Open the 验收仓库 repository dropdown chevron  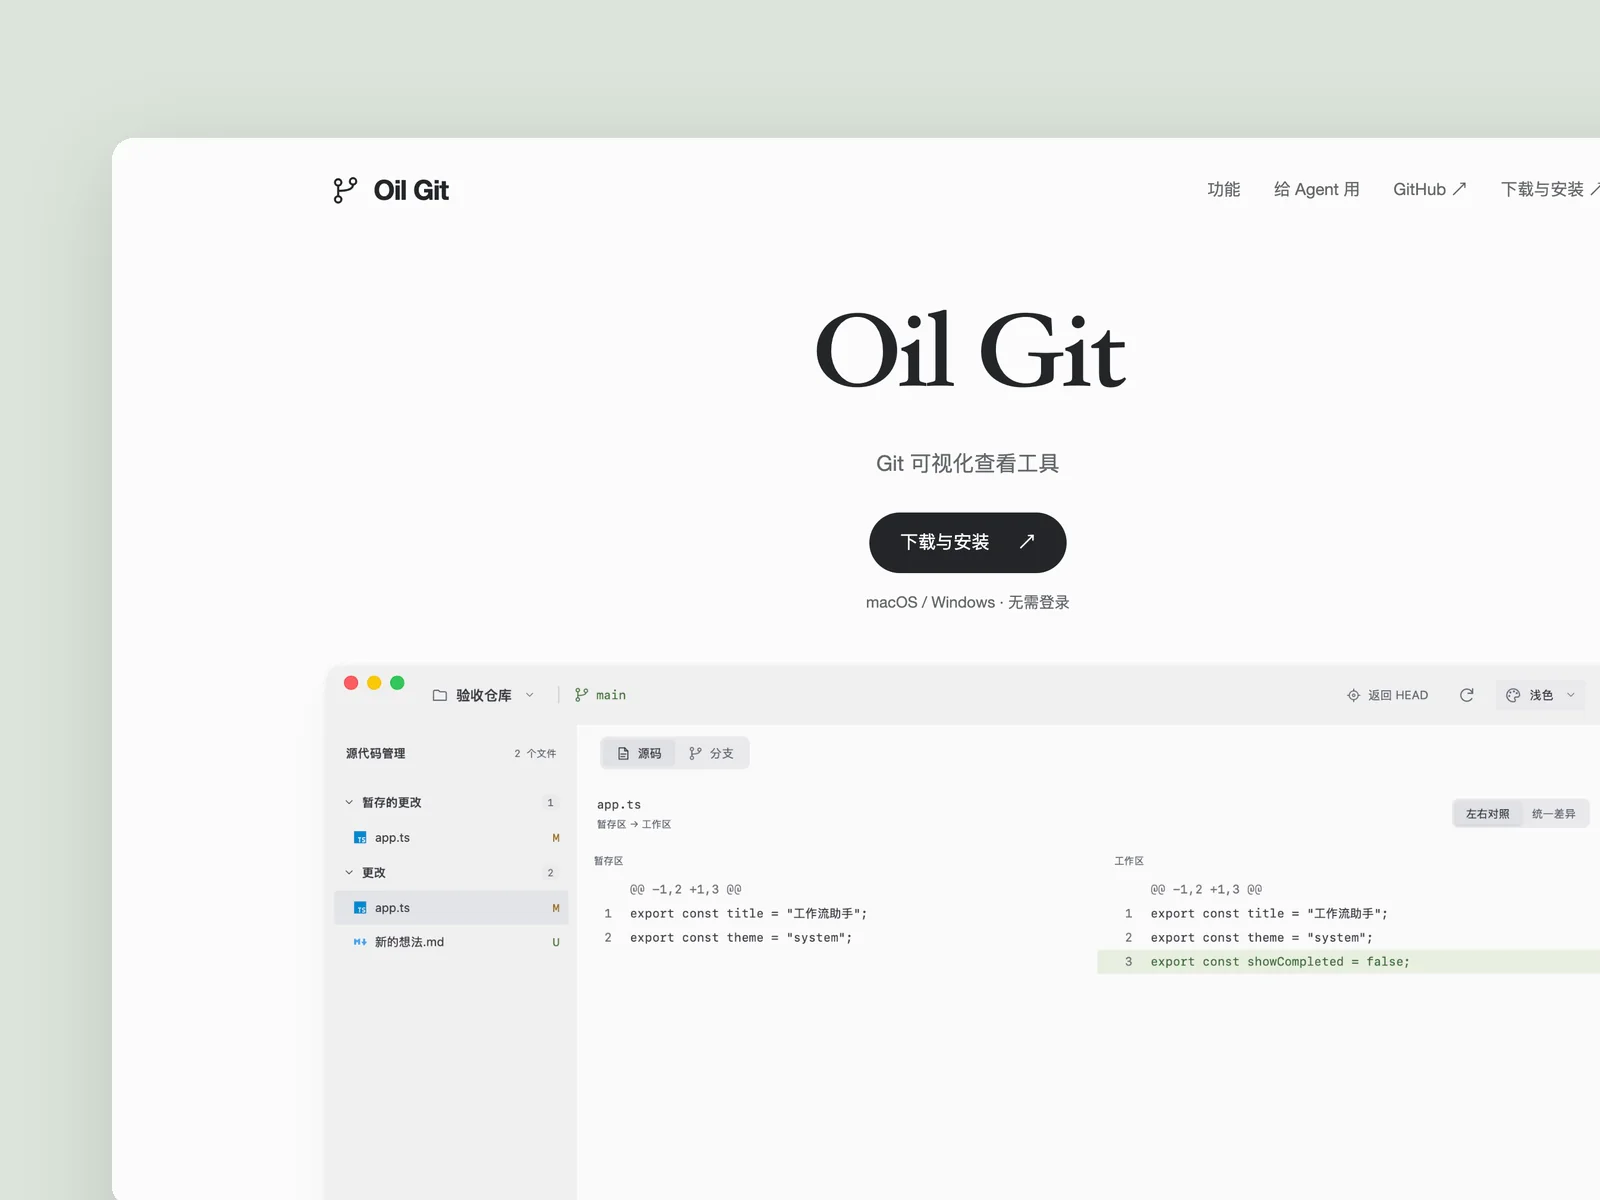[x=529, y=695]
